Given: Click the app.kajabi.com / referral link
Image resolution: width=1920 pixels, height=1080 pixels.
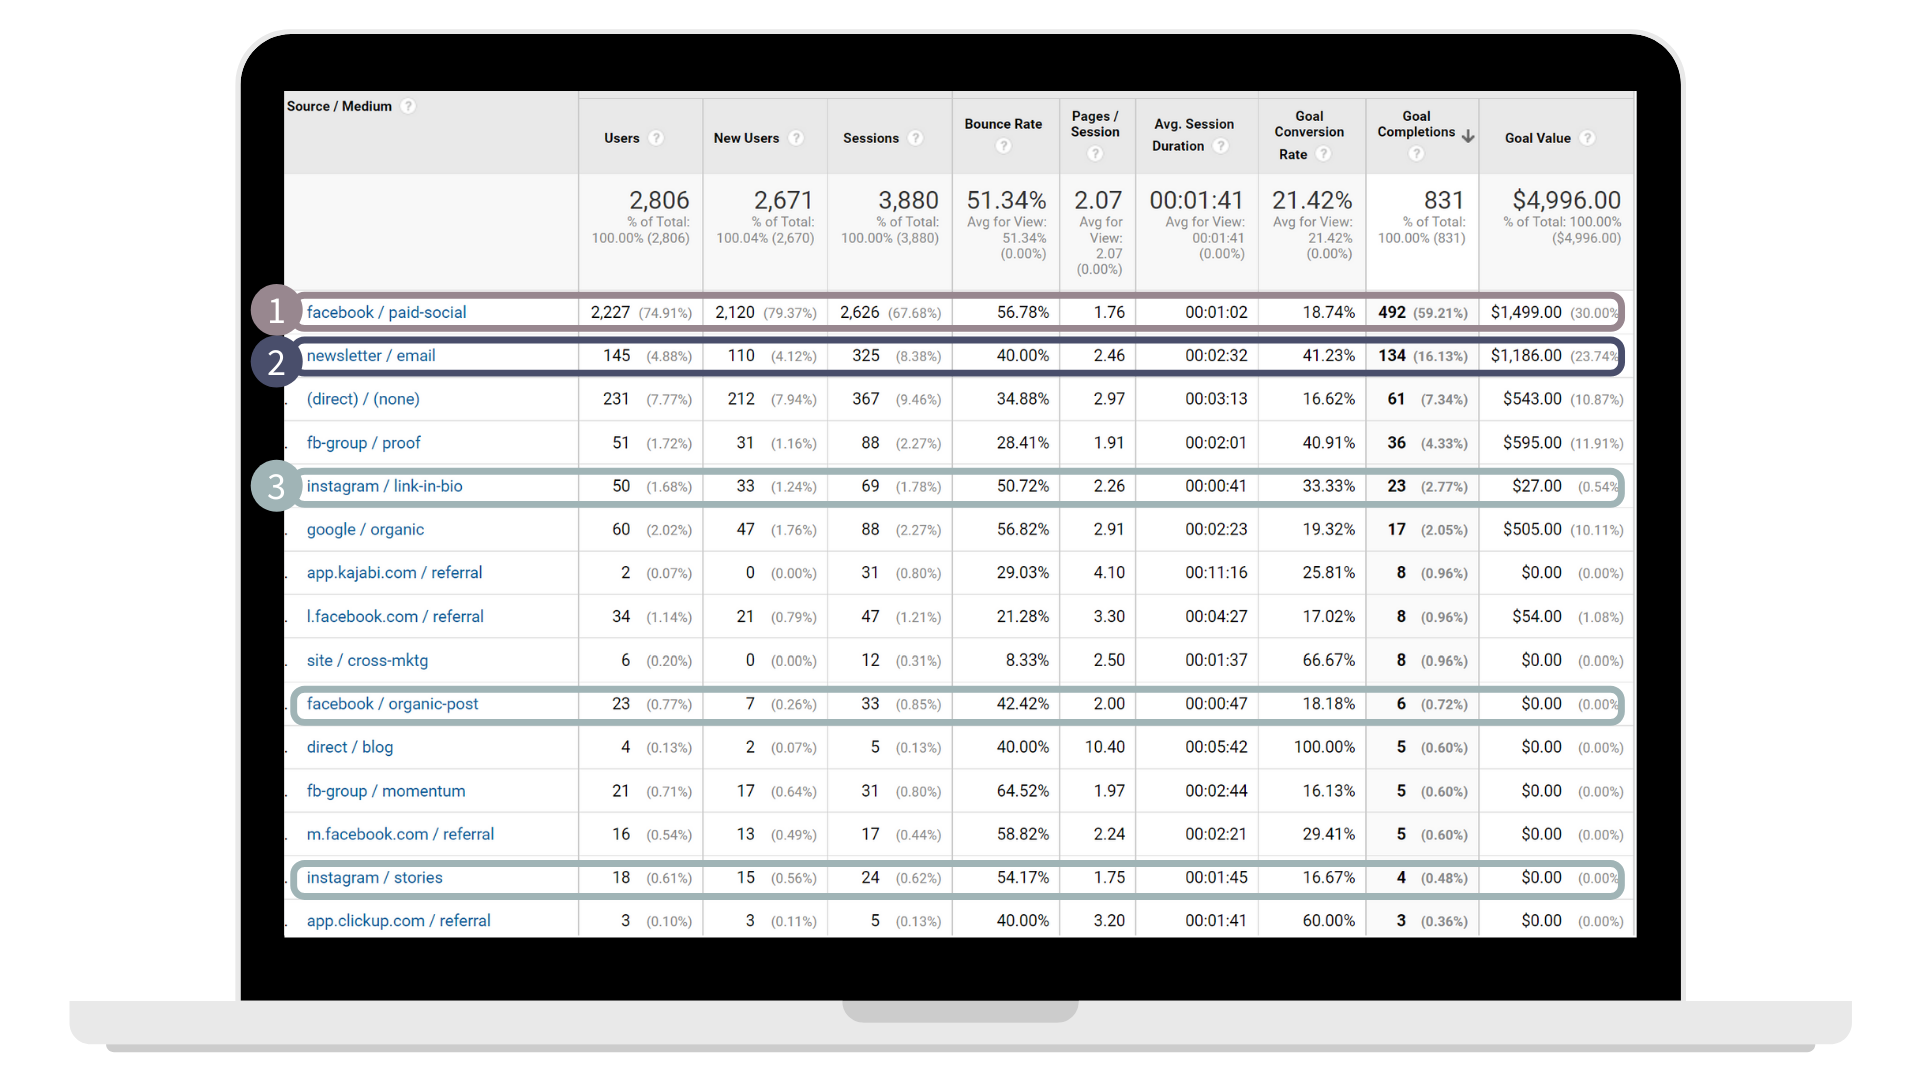Looking at the screenshot, I should 394,572.
